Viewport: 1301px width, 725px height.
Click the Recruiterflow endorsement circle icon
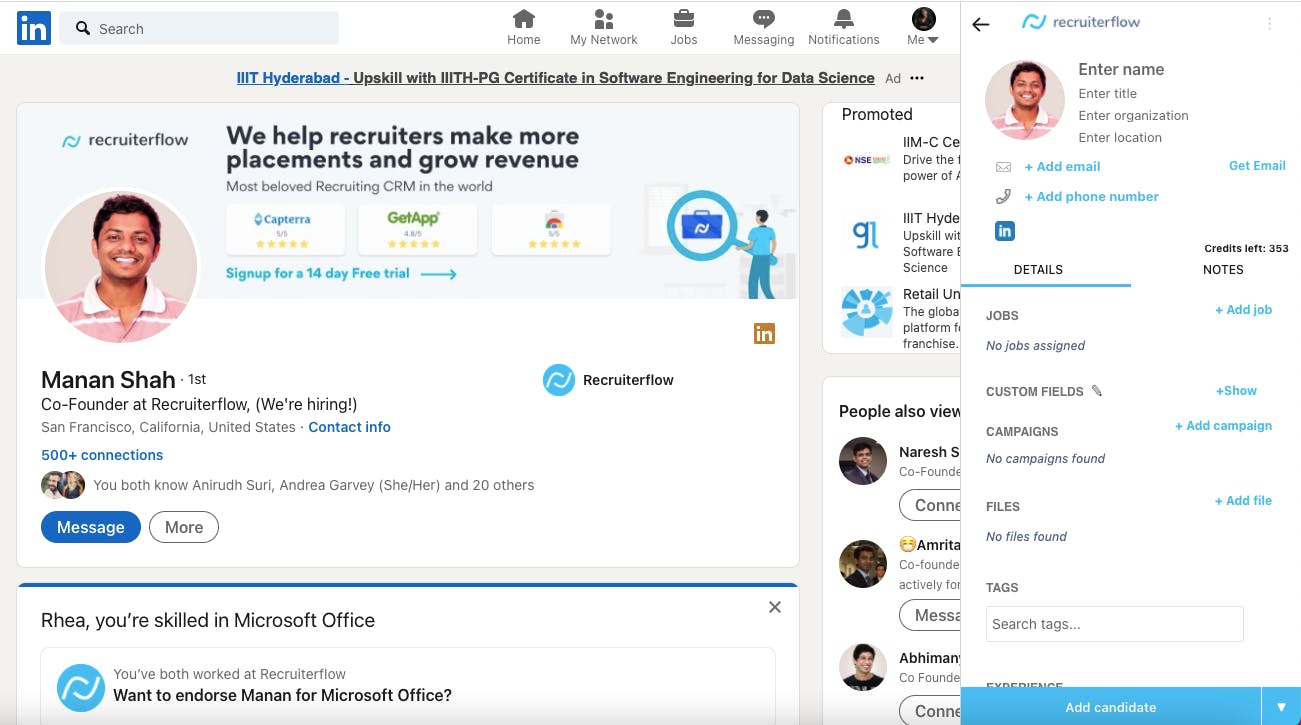click(81, 687)
